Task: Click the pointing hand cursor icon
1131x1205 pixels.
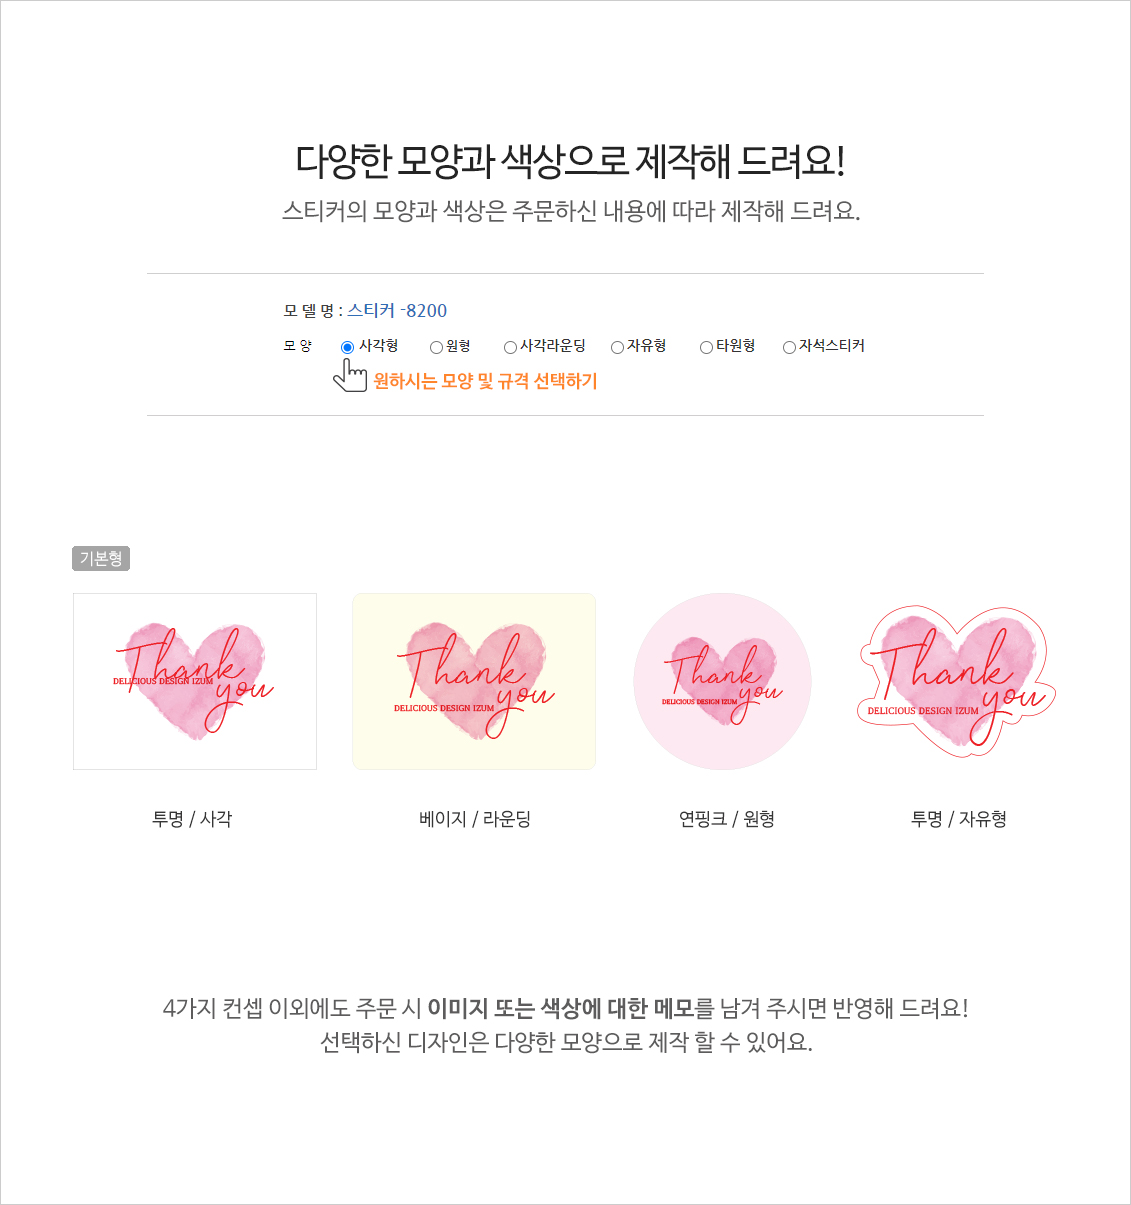Action: pyautogui.click(x=350, y=375)
